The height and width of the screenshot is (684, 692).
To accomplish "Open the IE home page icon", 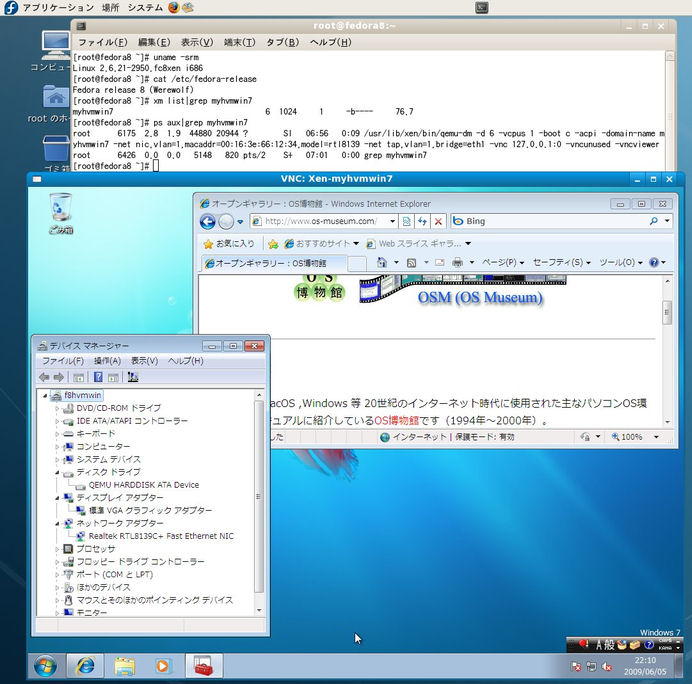I will [382, 263].
